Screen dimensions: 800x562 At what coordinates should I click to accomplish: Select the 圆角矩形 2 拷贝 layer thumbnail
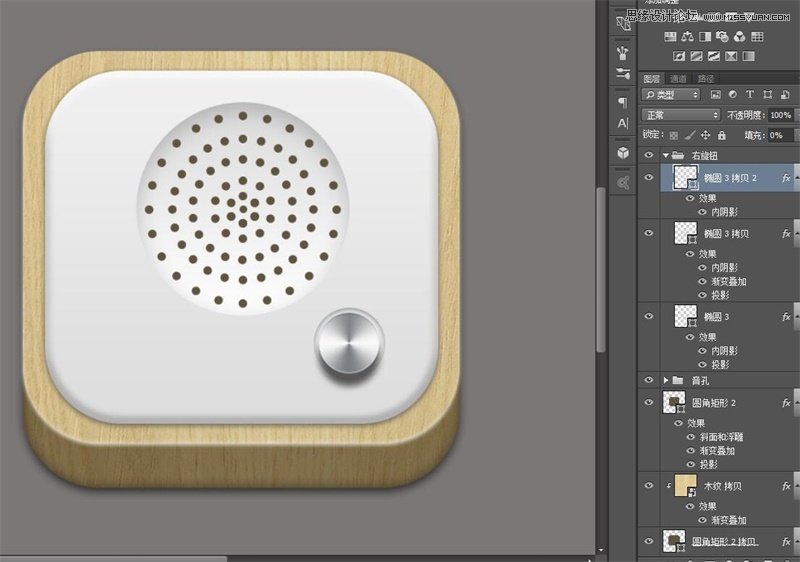673,542
